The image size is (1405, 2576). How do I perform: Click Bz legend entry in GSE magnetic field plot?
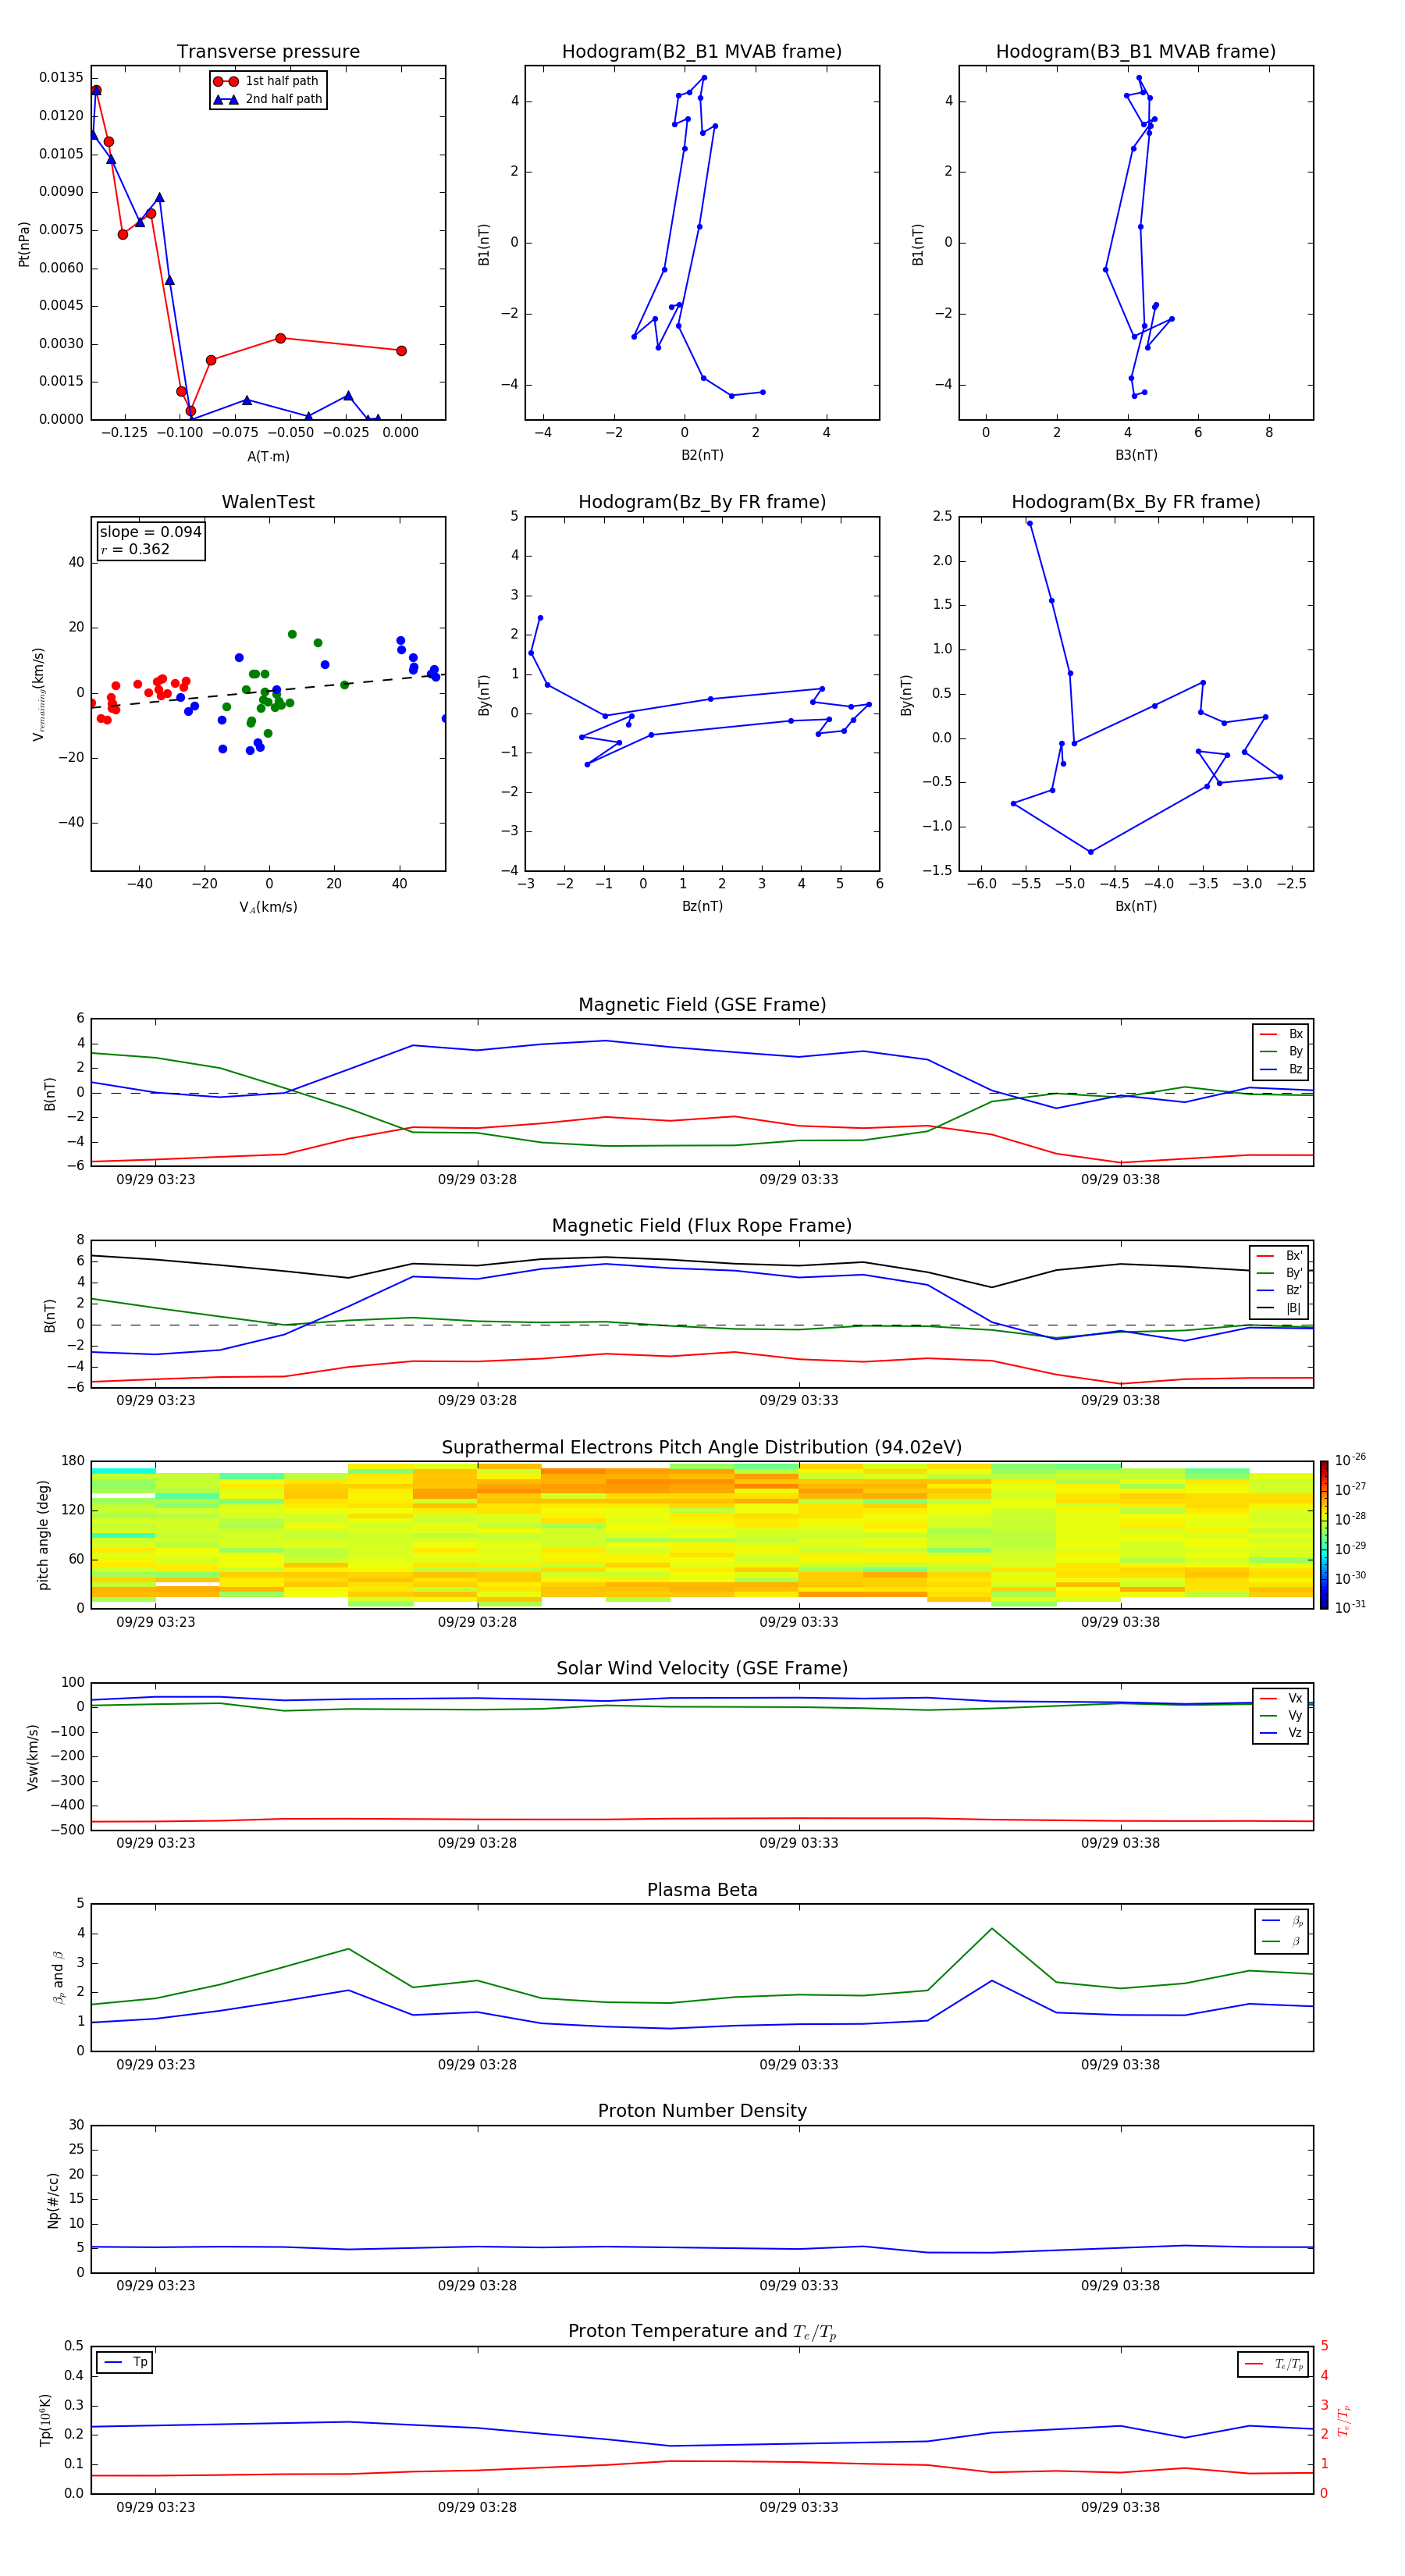pos(1281,1069)
